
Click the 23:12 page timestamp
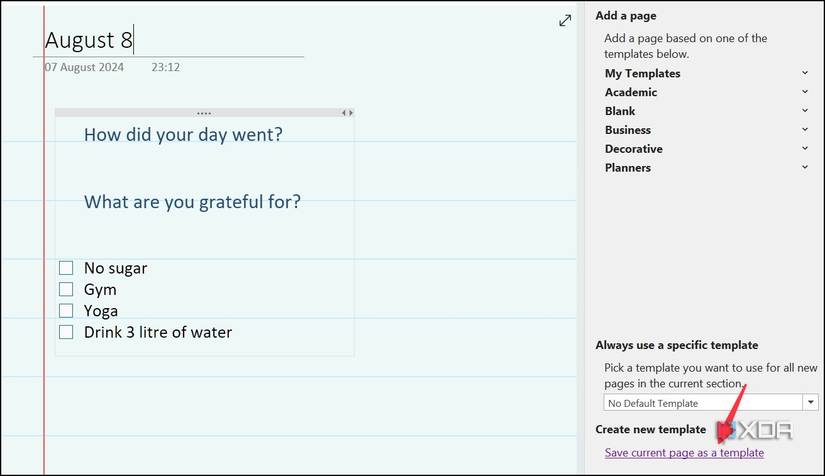tap(166, 69)
